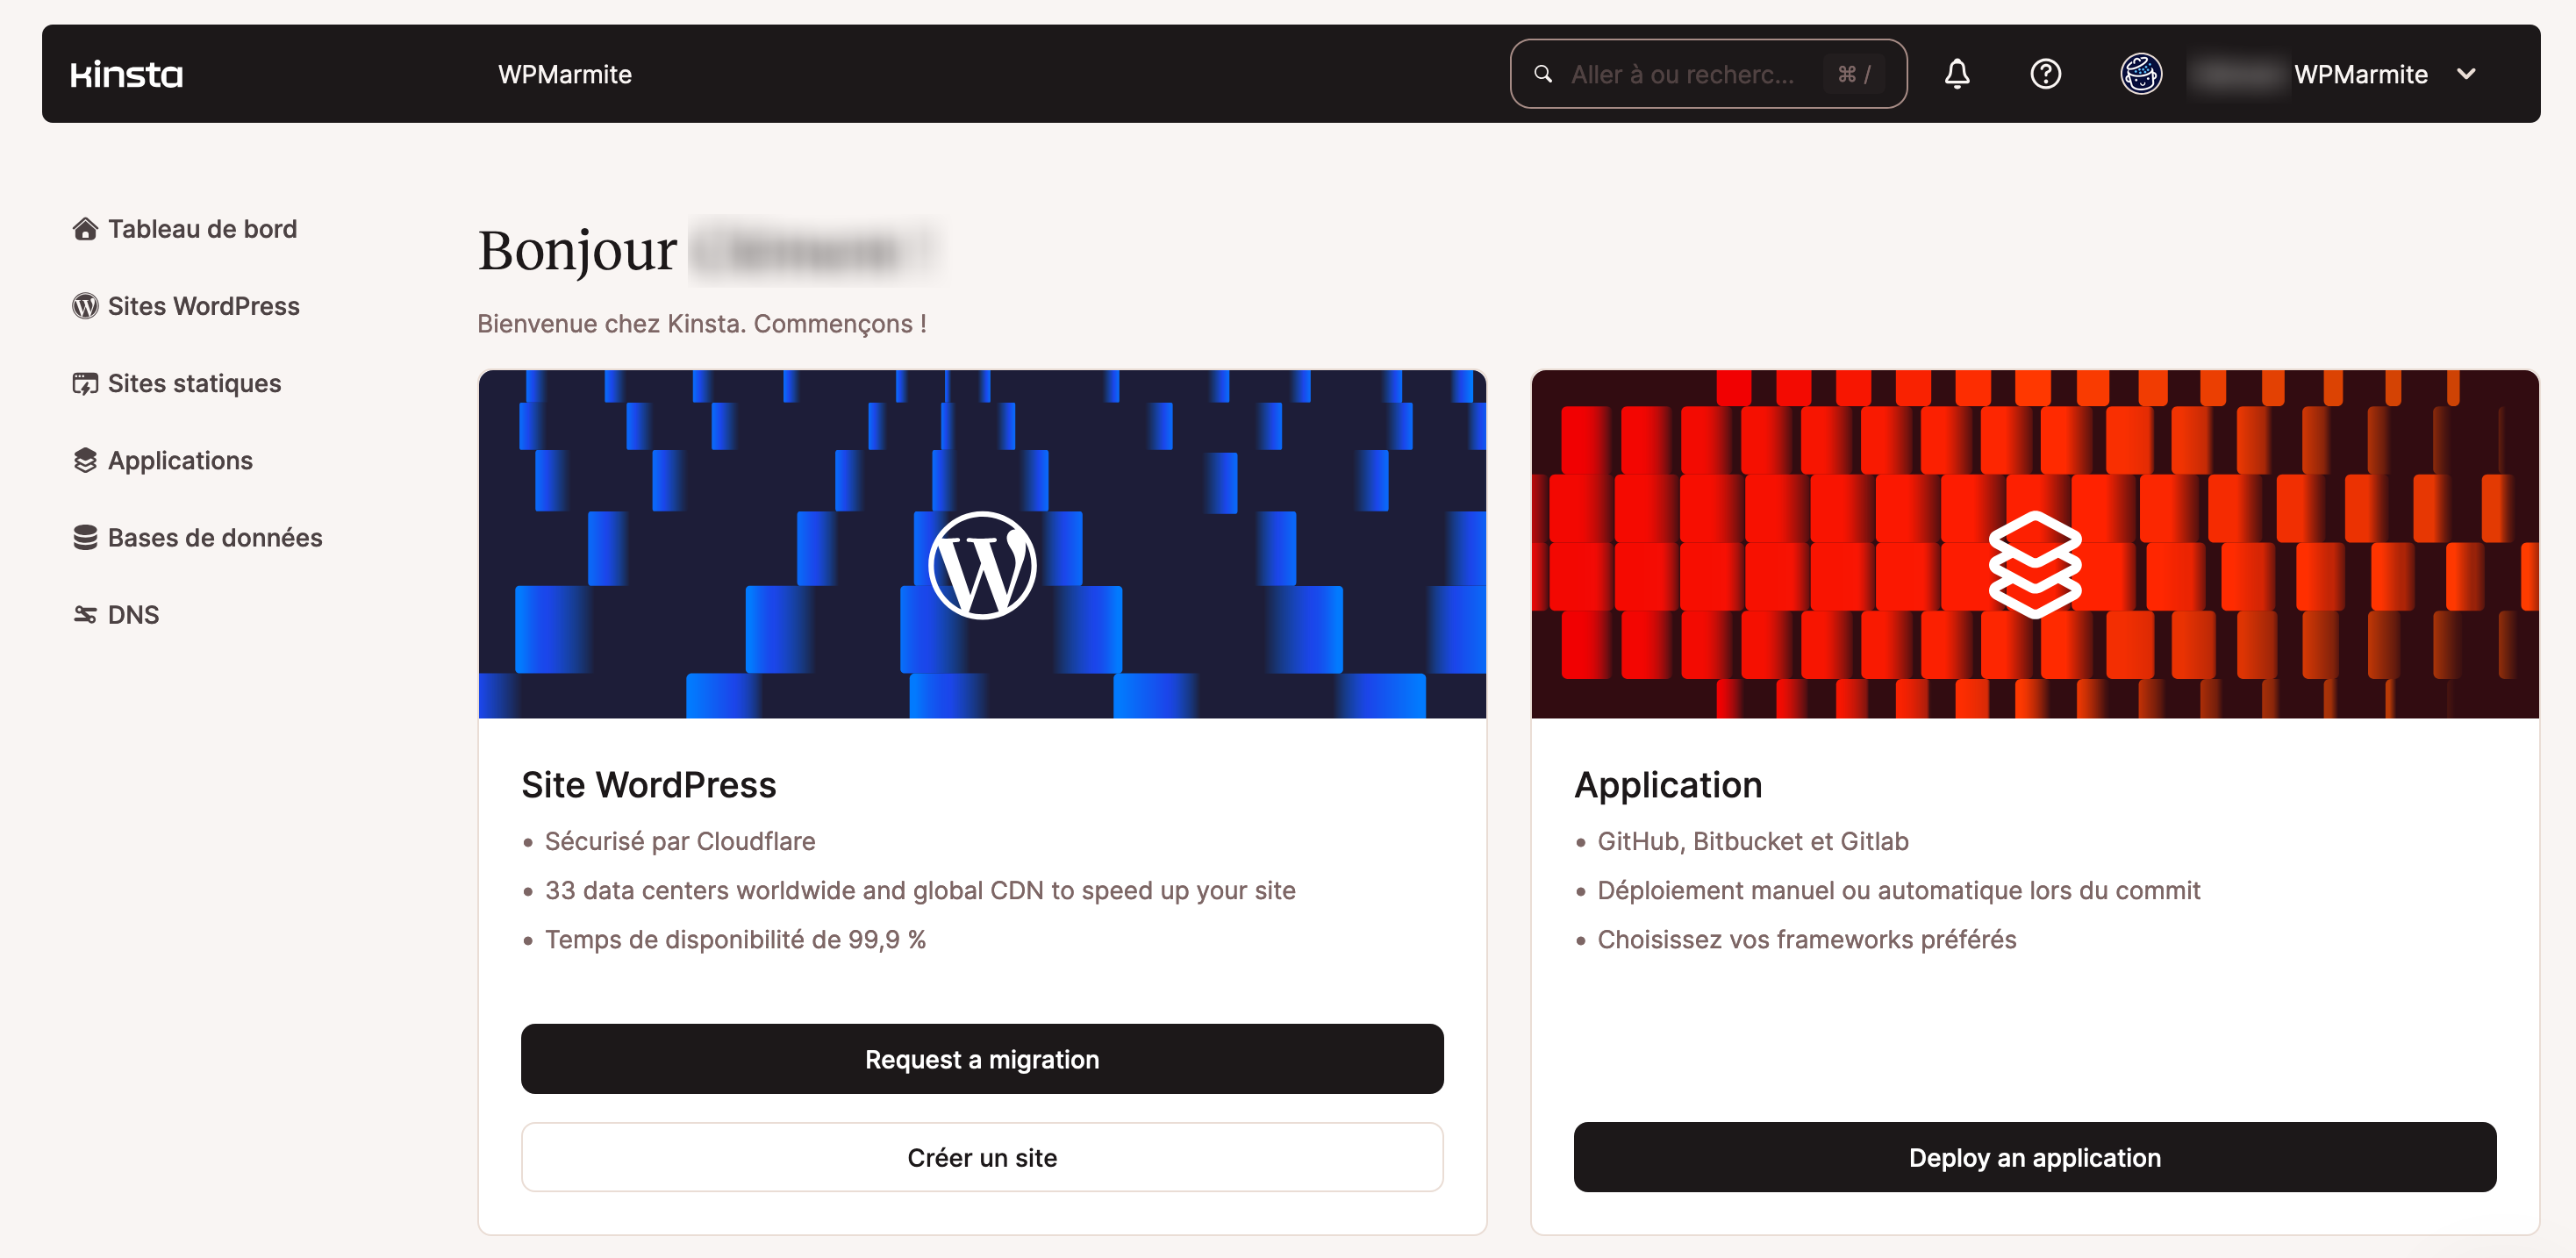This screenshot has width=2576, height=1258.
Task: Navigate to Applications in sidebar
Action: coord(163,460)
